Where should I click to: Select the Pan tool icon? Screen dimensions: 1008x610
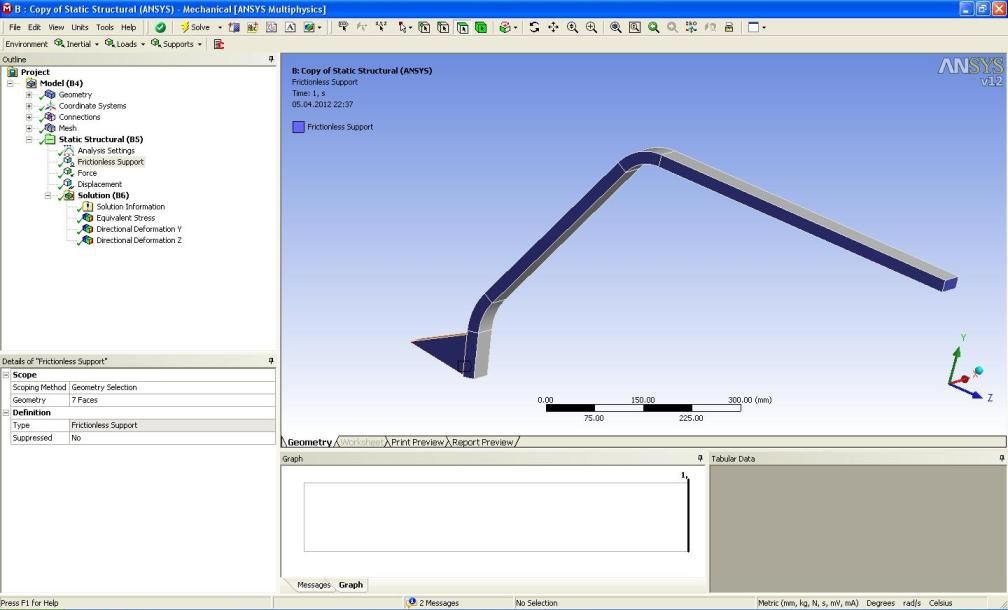(553, 27)
